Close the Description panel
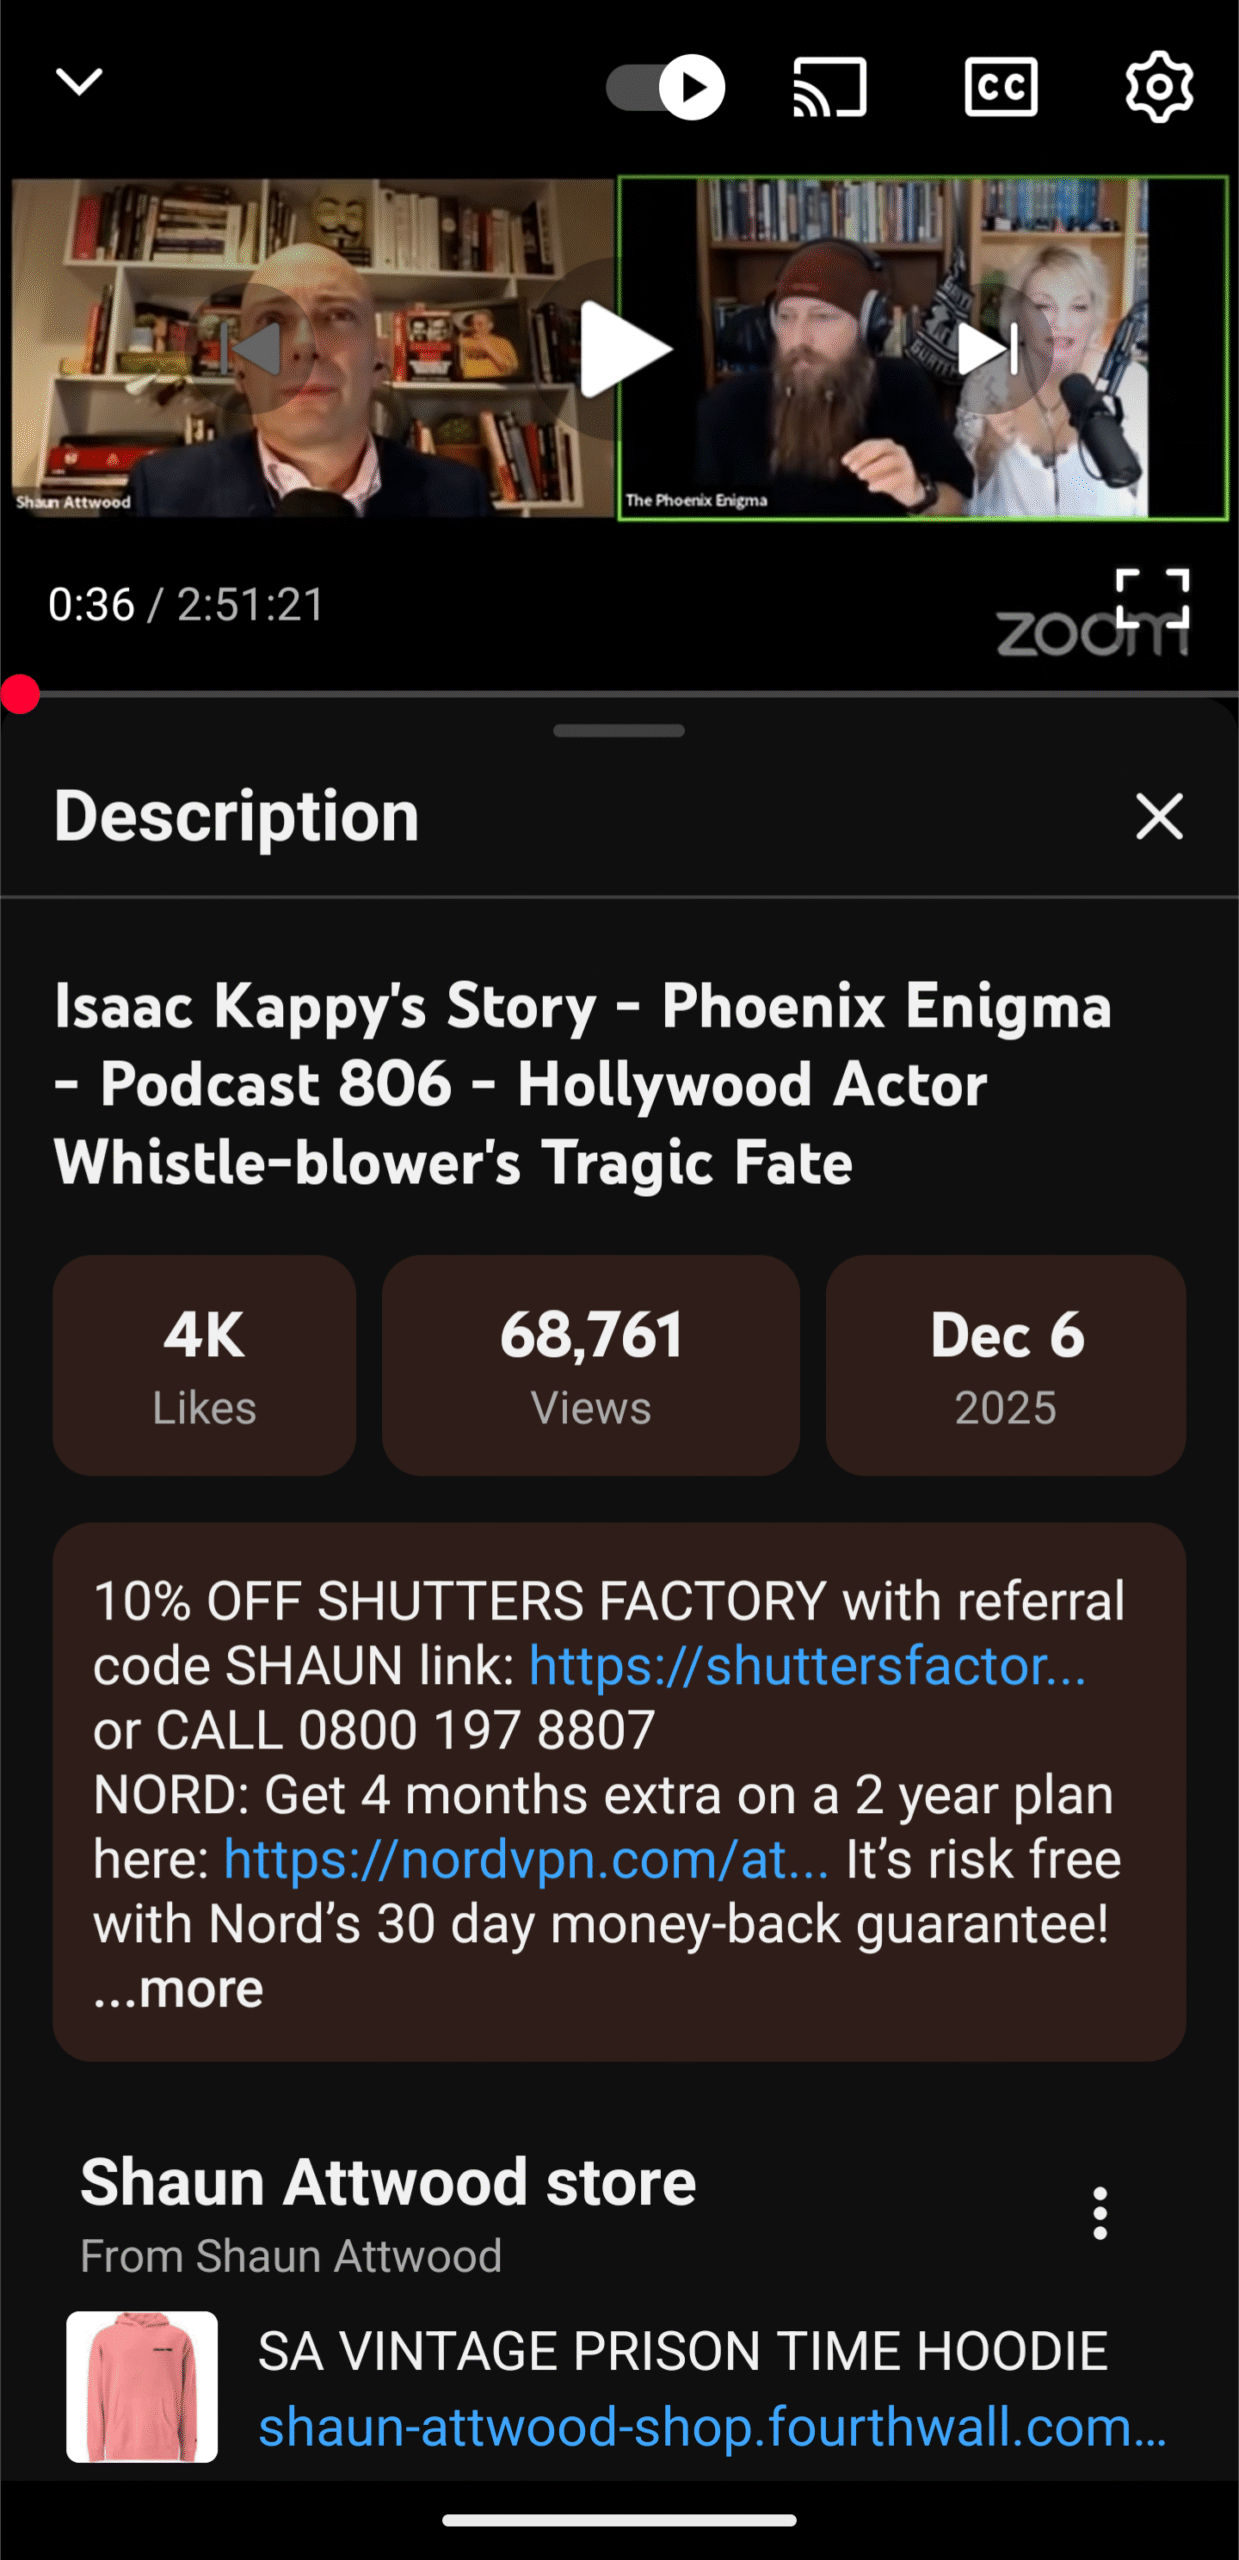The width and height of the screenshot is (1239, 2560). [x=1159, y=817]
